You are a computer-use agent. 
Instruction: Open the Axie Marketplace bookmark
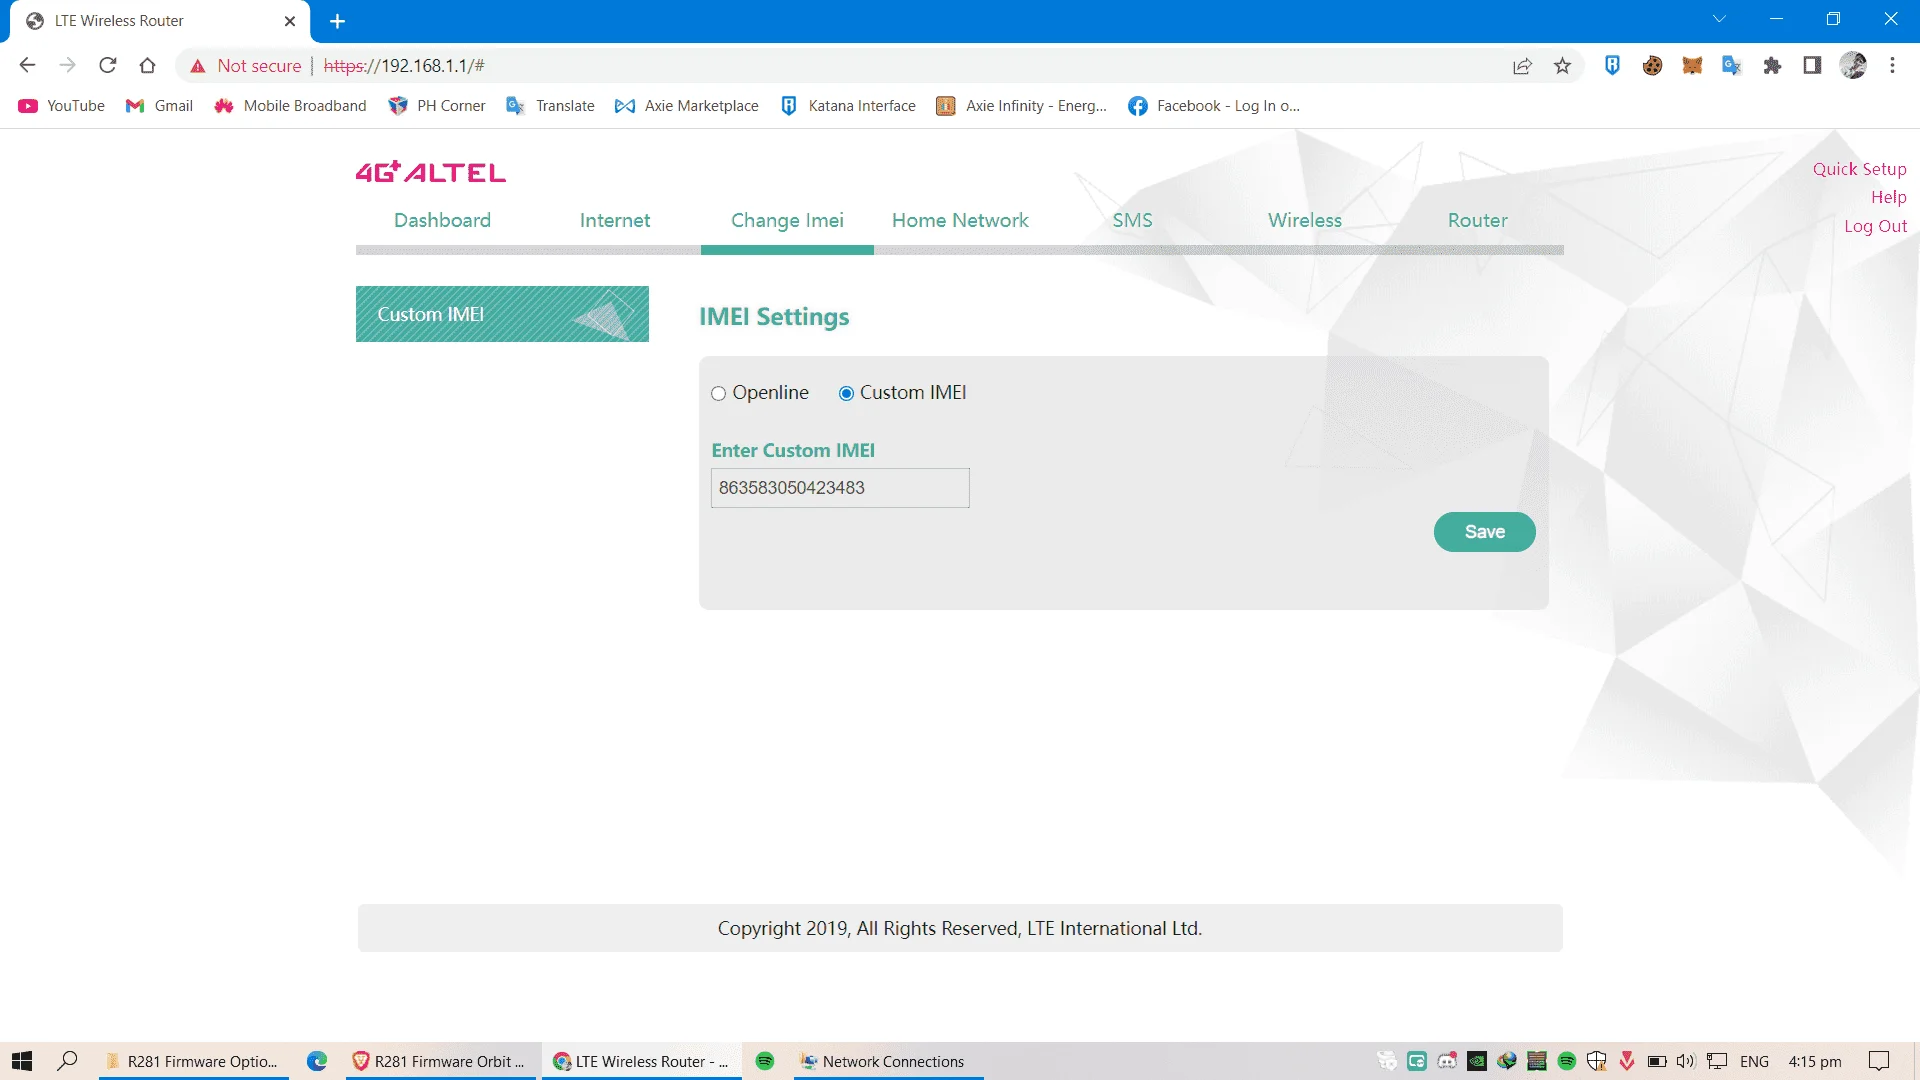point(687,106)
